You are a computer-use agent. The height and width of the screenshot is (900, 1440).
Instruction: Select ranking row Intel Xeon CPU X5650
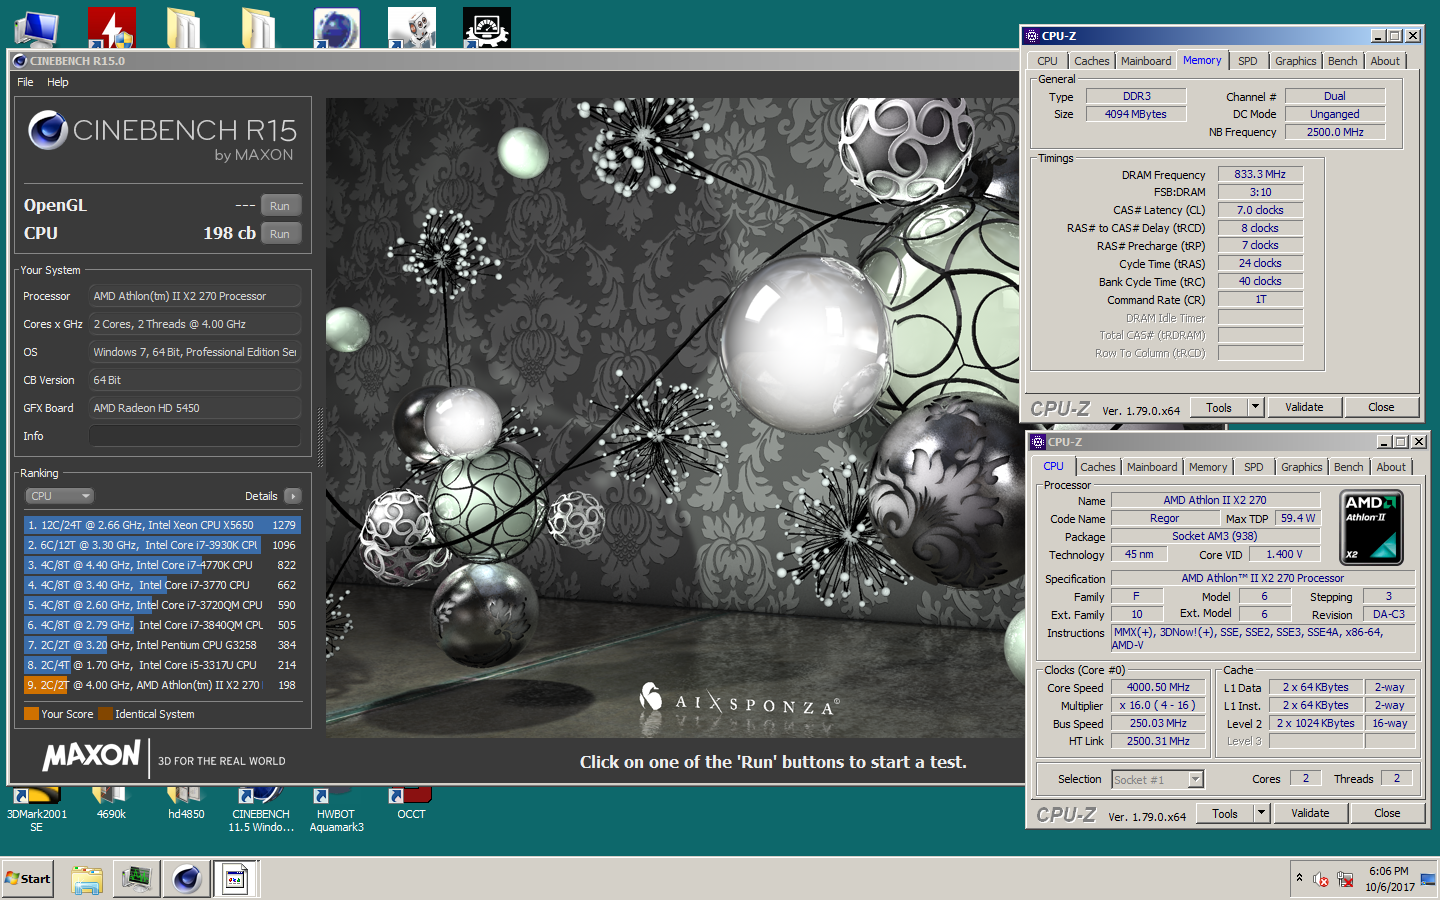(x=162, y=525)
